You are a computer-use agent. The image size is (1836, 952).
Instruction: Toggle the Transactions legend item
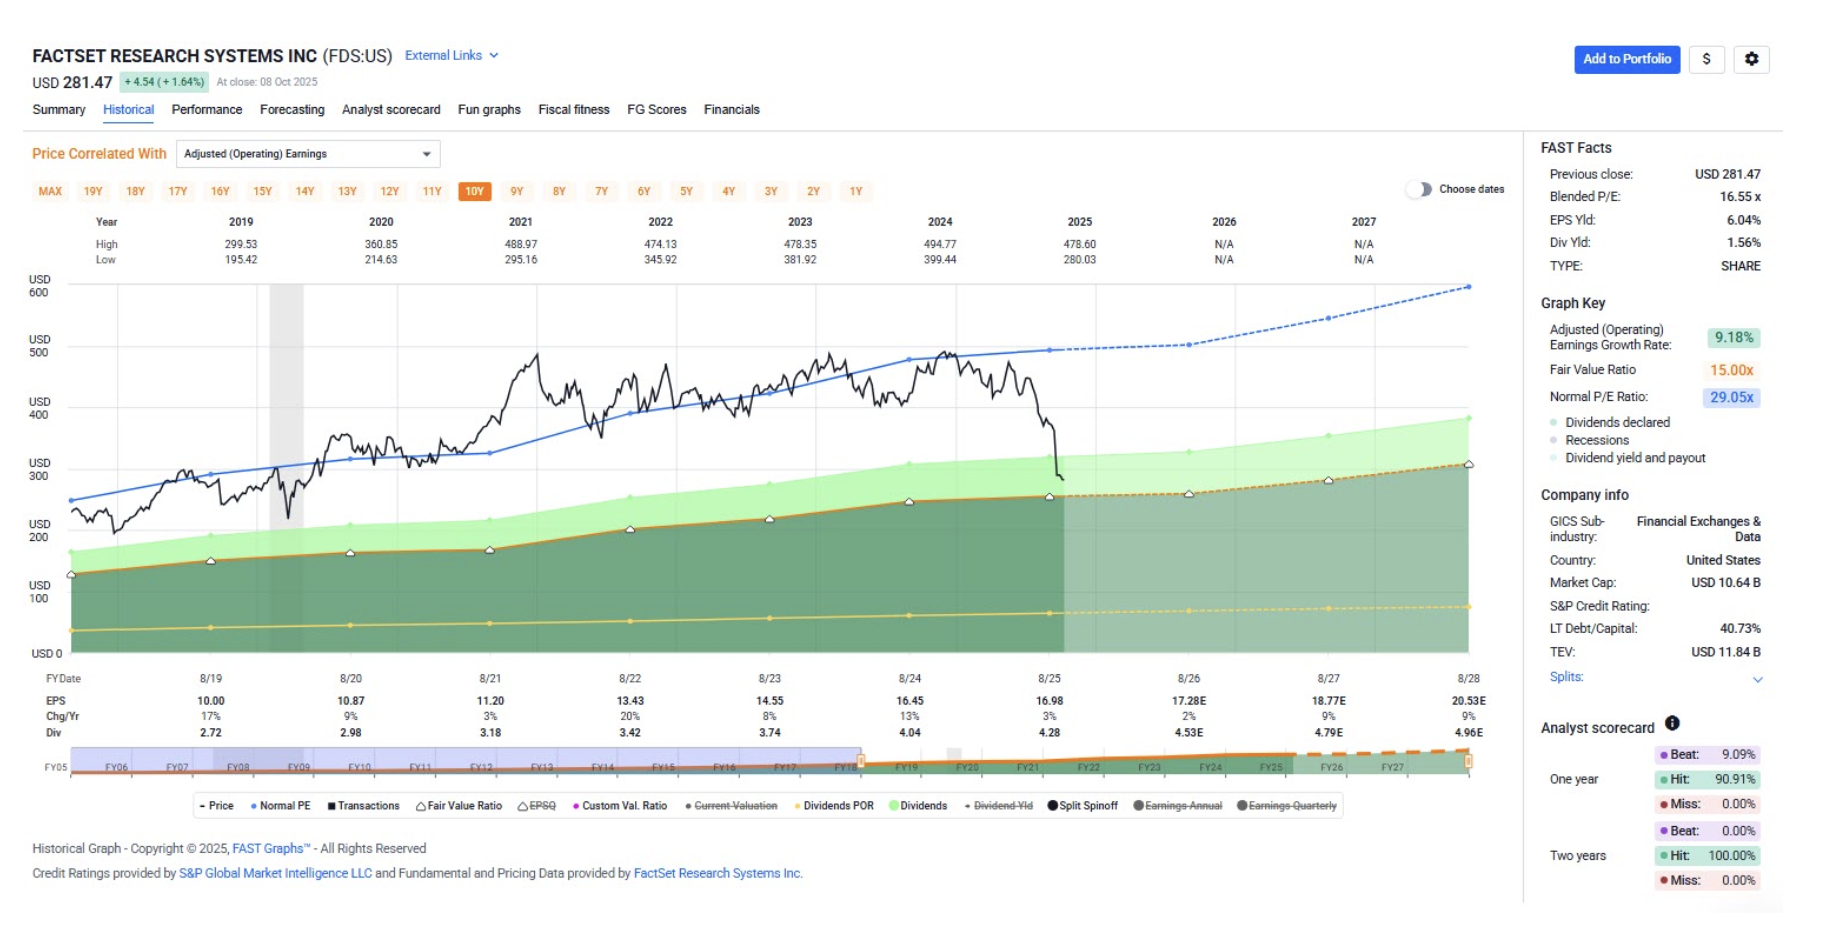[x=363, y=806]
